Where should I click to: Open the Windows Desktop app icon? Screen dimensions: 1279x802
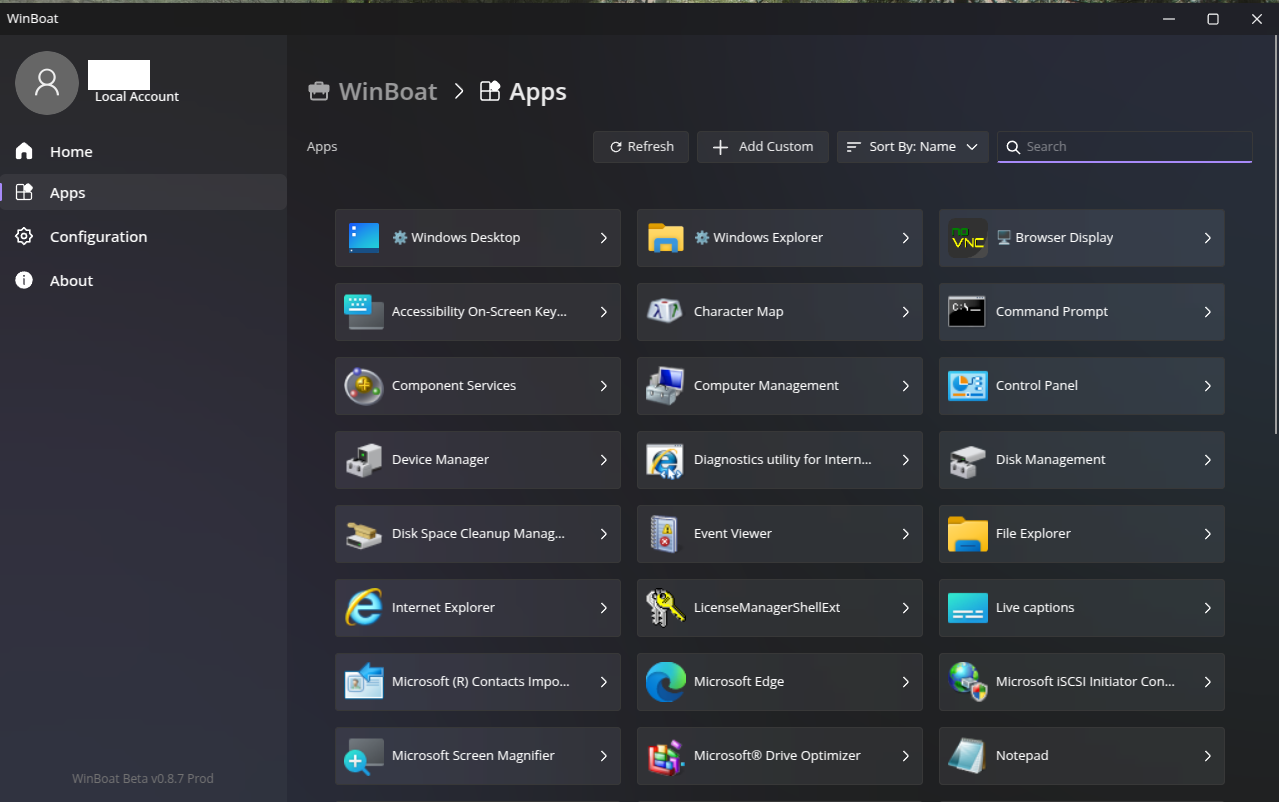(x=364, y=238)
